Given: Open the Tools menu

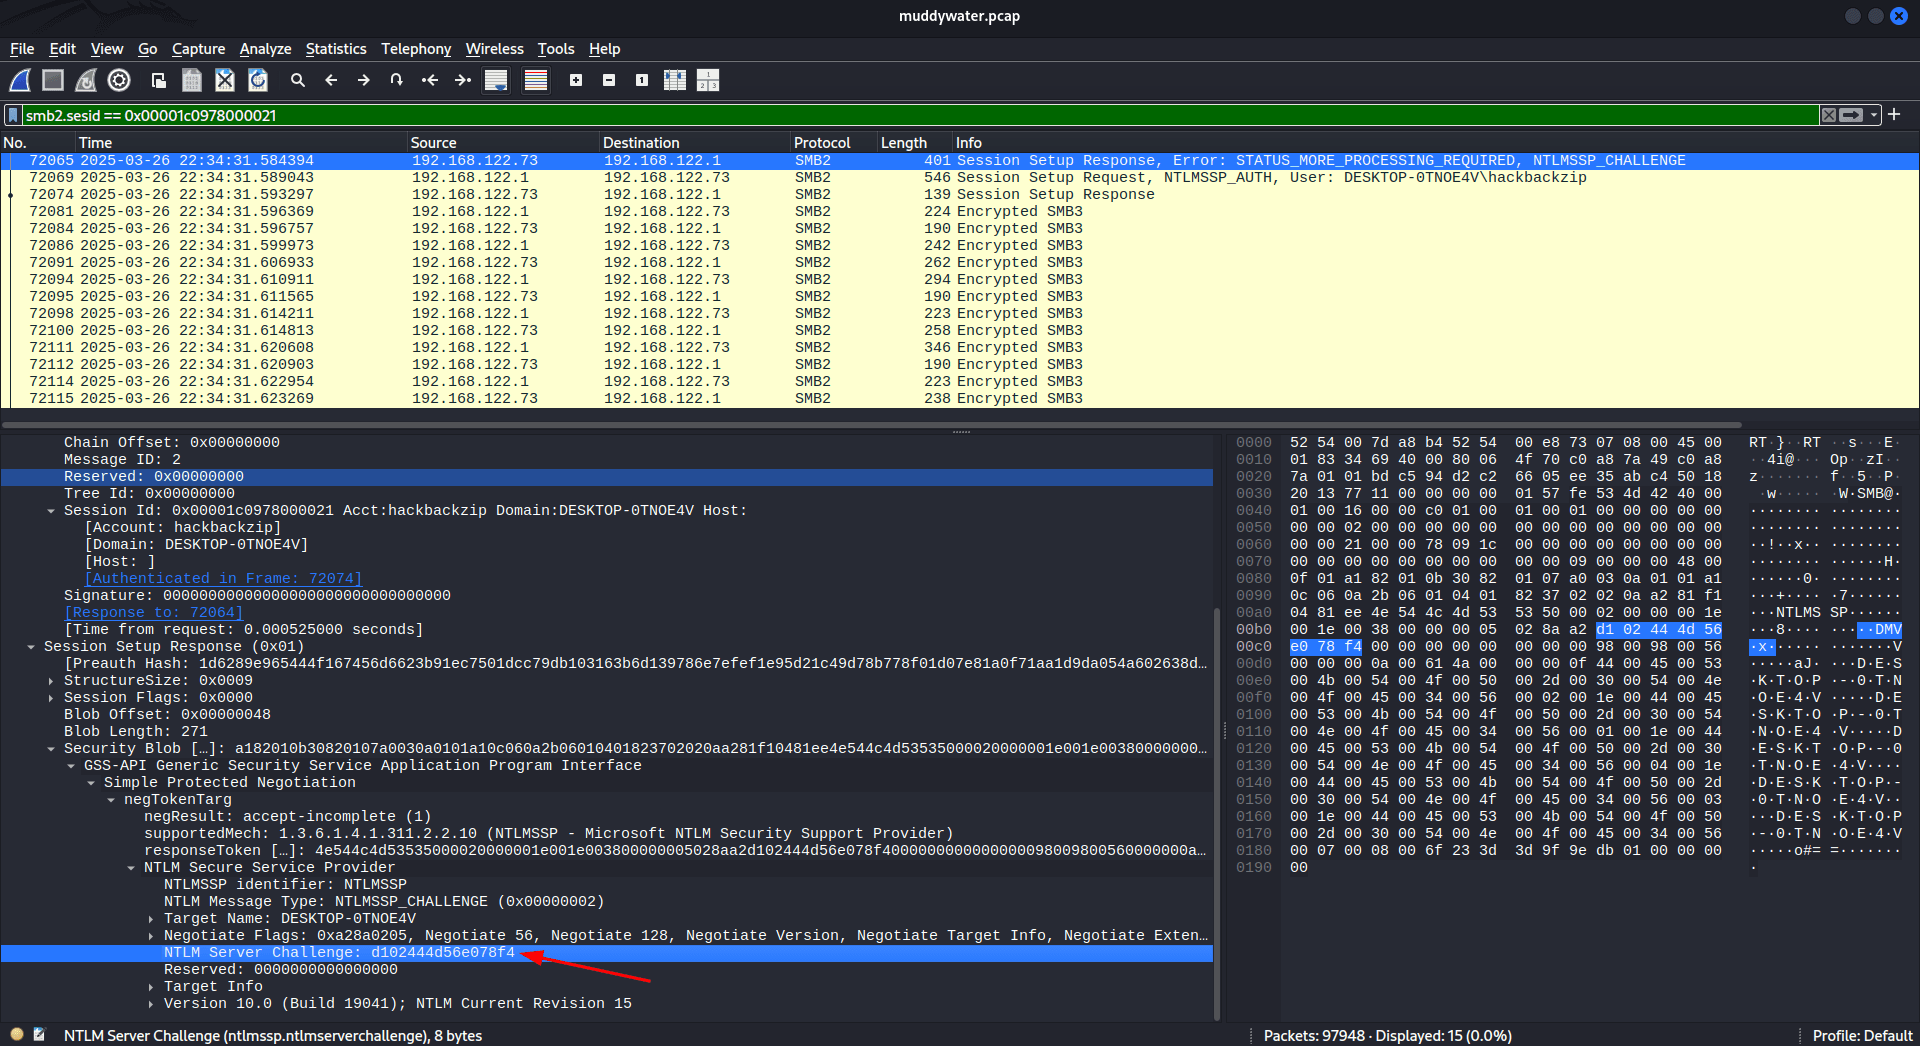Looking at the screenshot, I should (556, 49).
